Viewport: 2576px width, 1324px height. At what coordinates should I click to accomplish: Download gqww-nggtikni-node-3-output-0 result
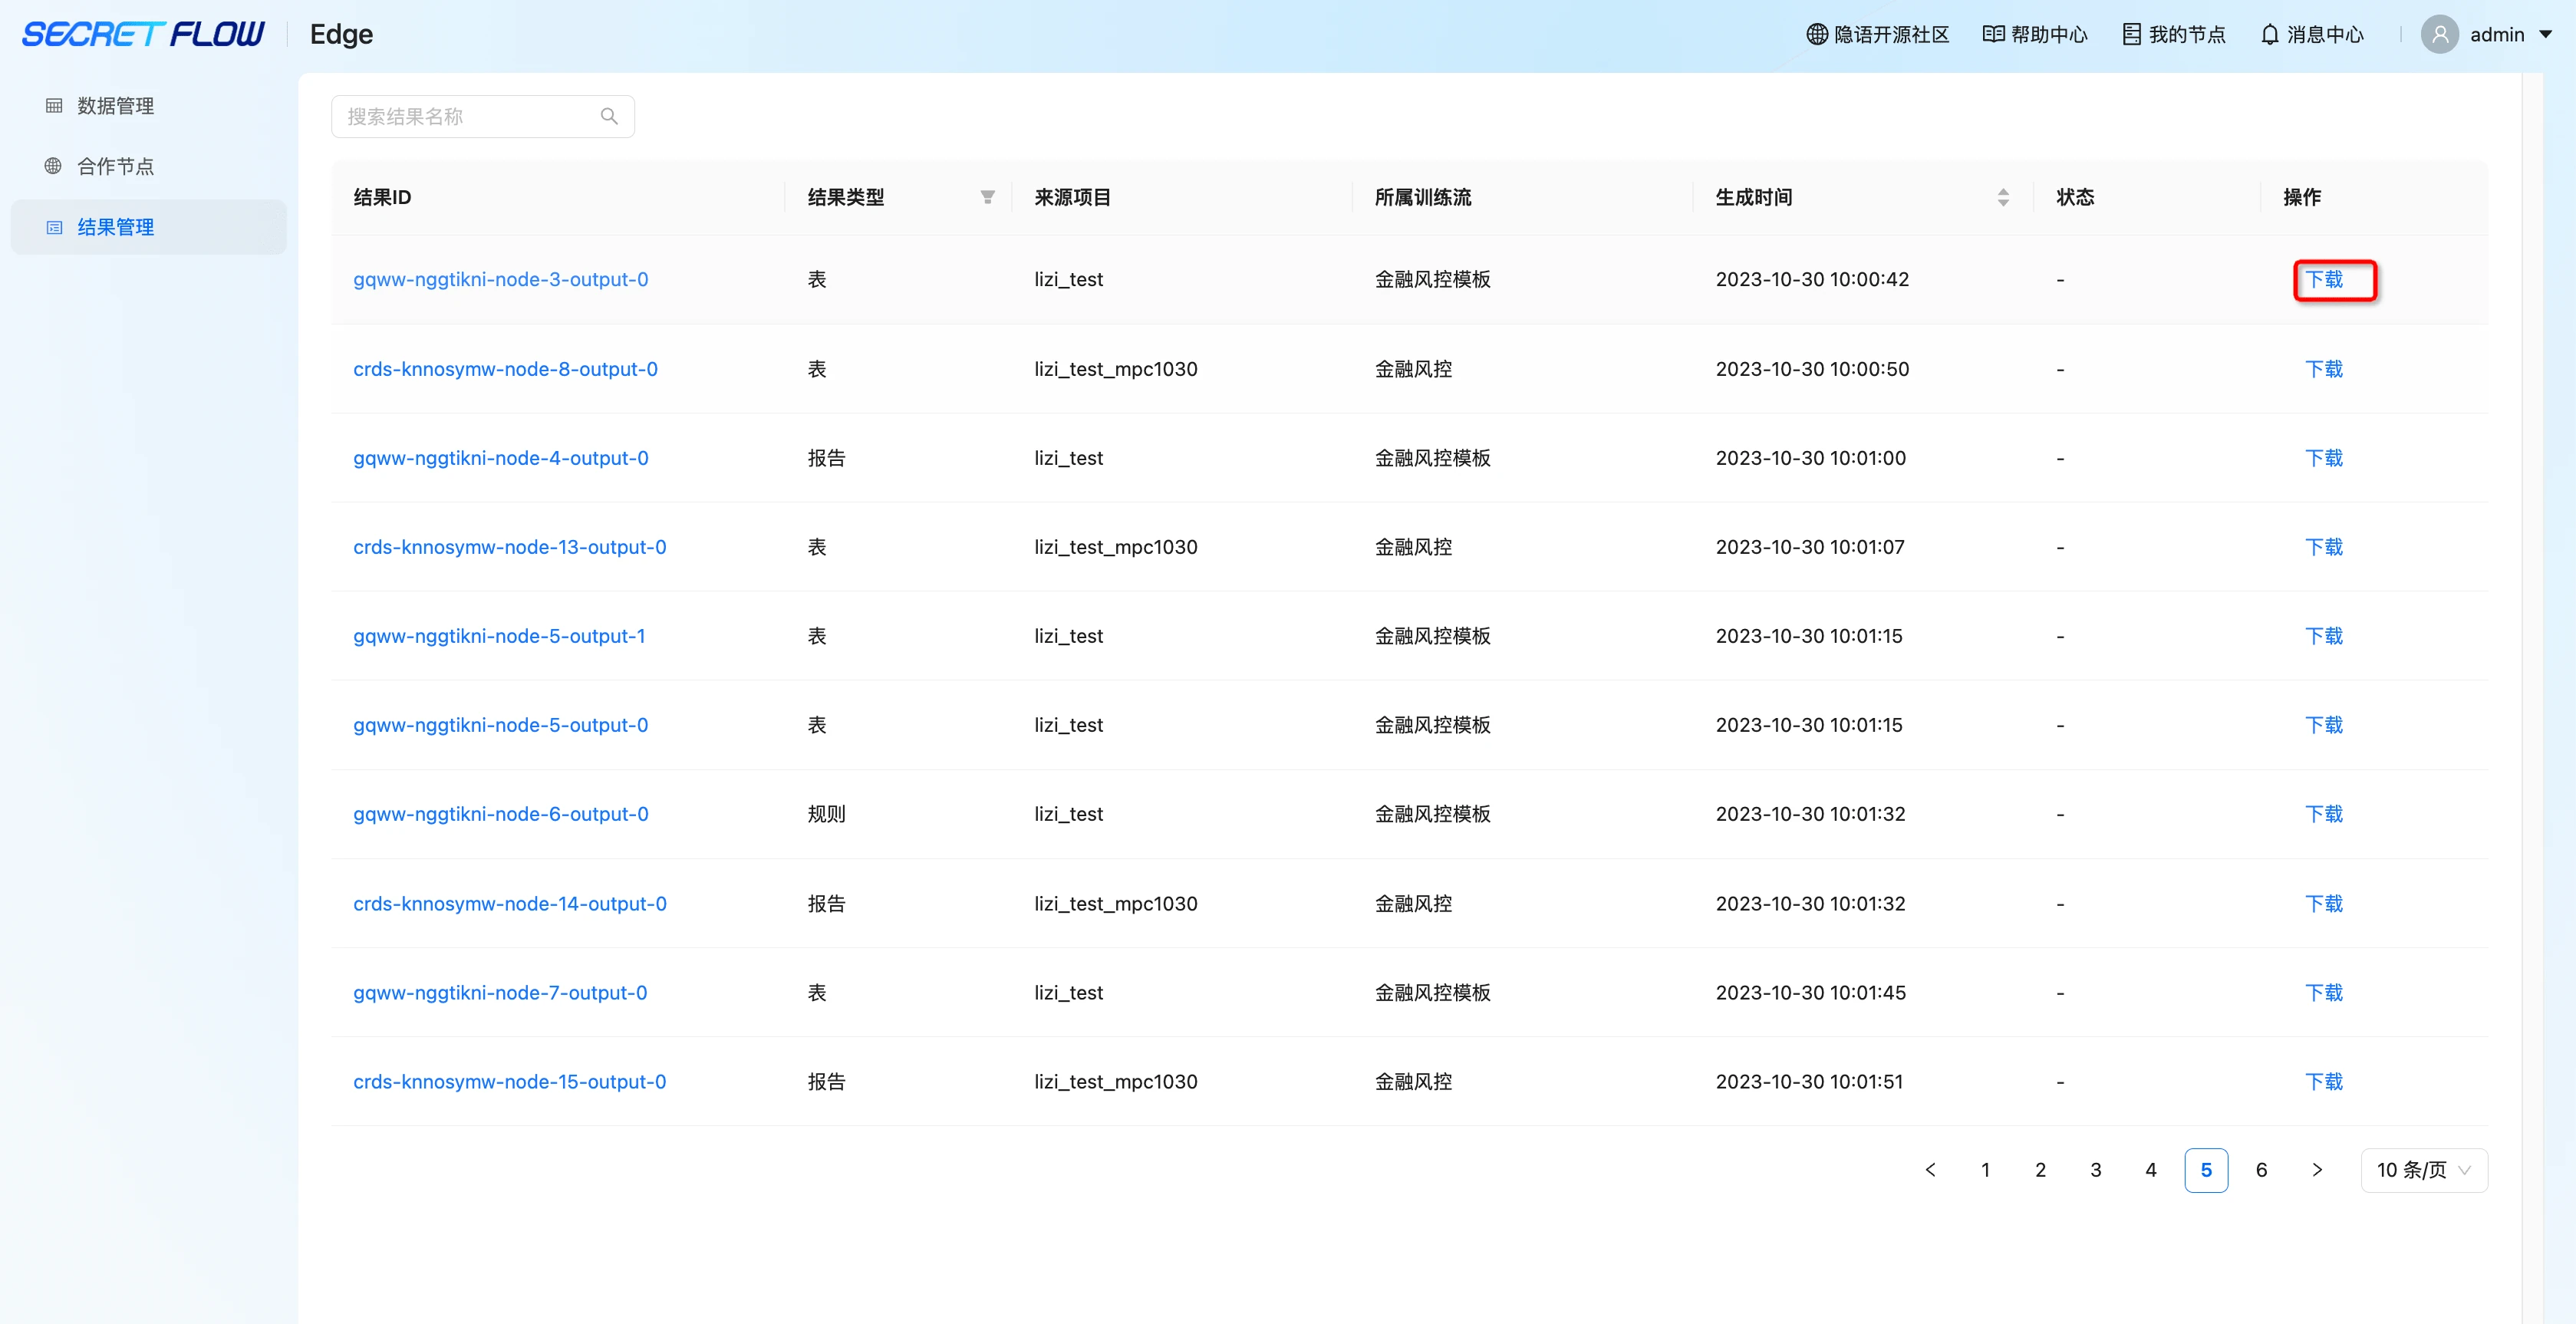click(2324, 279)
